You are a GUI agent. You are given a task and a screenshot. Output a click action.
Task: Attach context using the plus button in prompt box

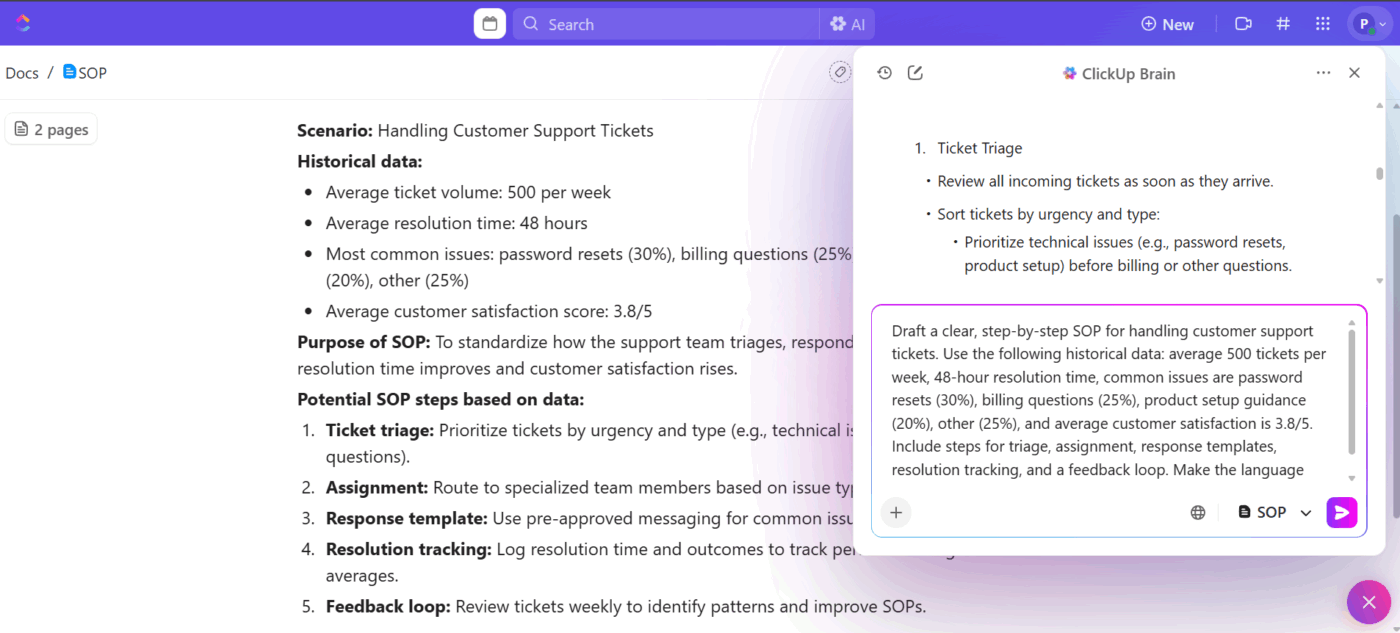pos(896,512)
